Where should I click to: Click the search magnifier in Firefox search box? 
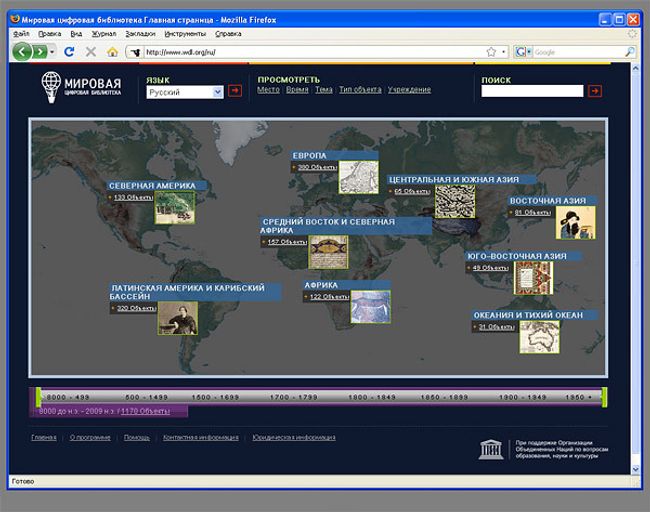629,52
